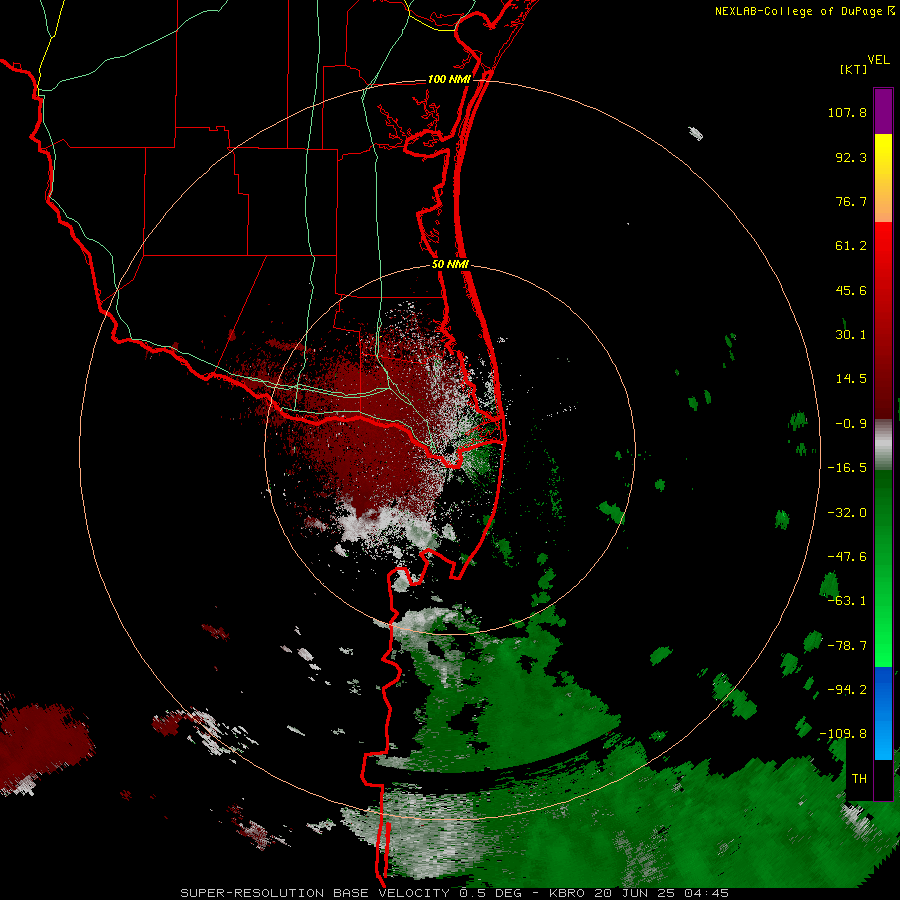Click the -16.5 legend value

tap(847, 468)
